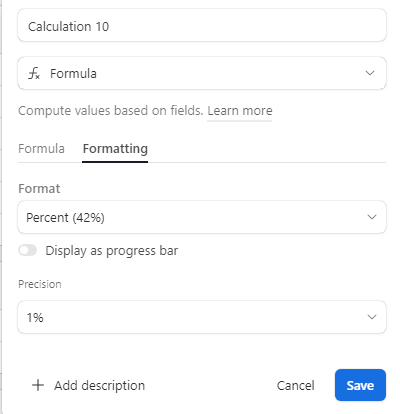400x414 pixels.
Task: Focus the field name input 'Calculation 10'
Action: click(202, 26)
